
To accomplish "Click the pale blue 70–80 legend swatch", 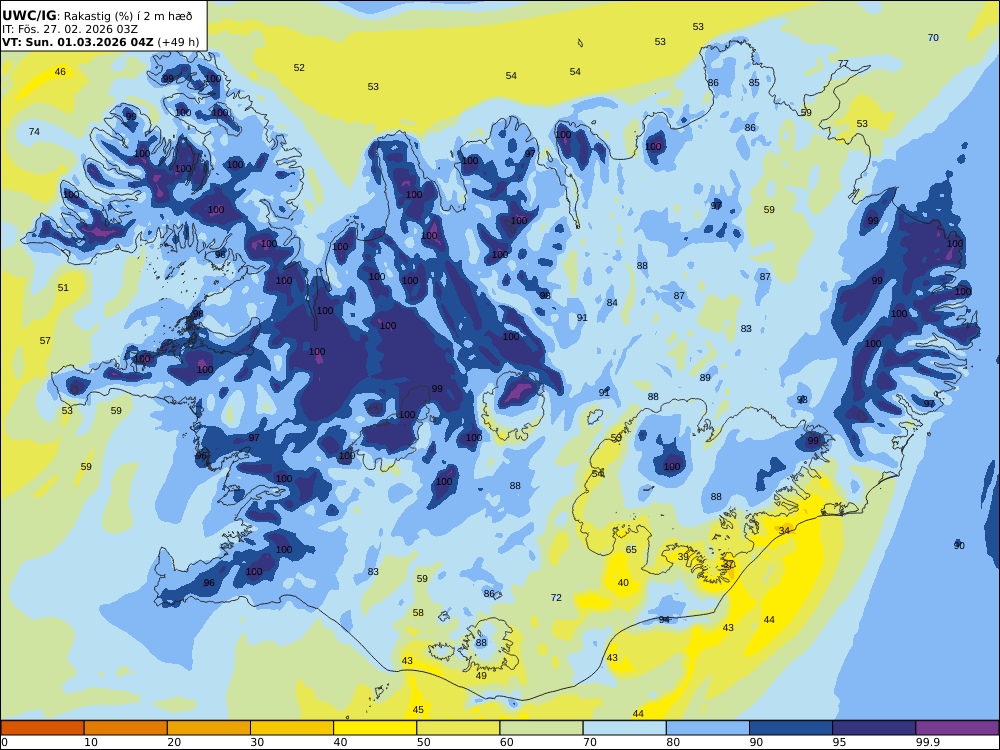I will tap(624, 728).
